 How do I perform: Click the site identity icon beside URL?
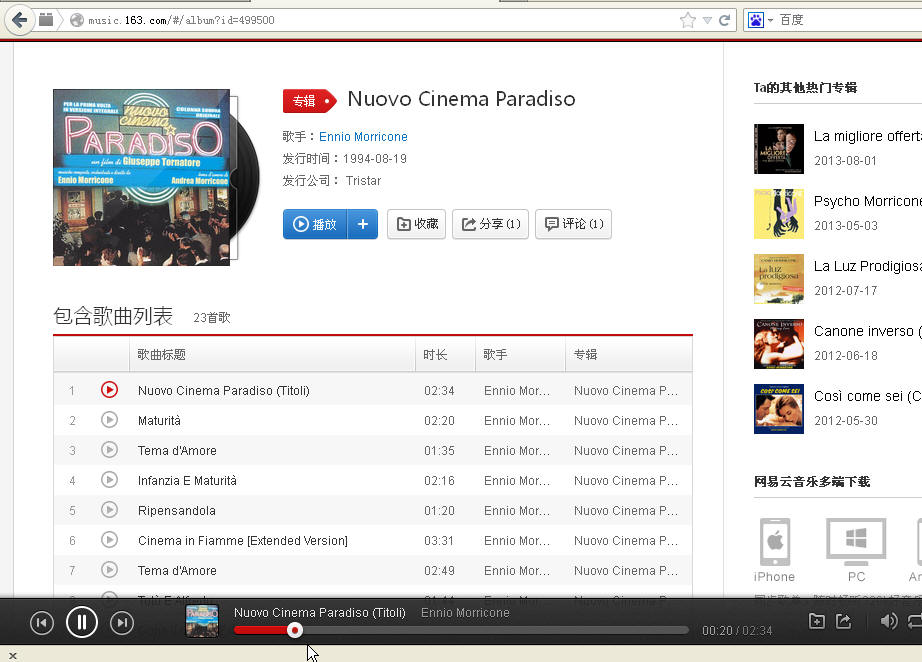pos(76,21)
